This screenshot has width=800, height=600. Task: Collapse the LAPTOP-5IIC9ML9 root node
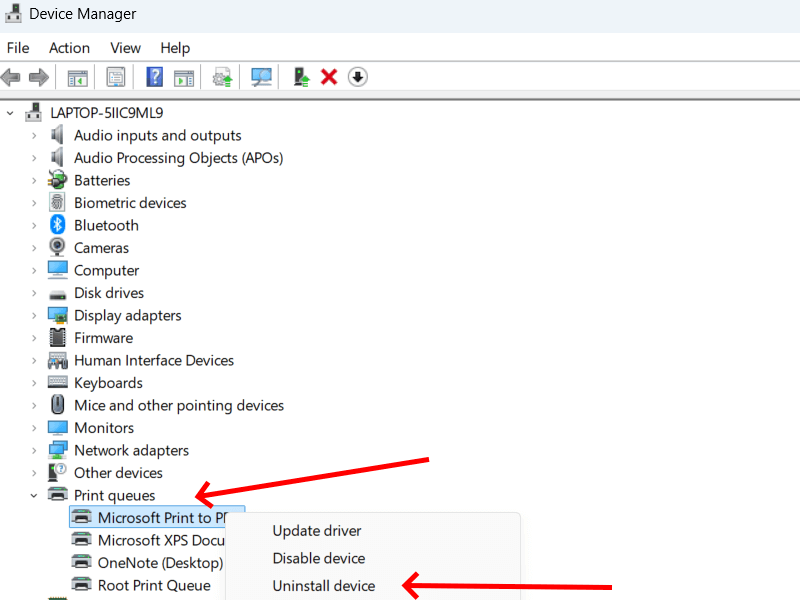[x=10, y=112]
